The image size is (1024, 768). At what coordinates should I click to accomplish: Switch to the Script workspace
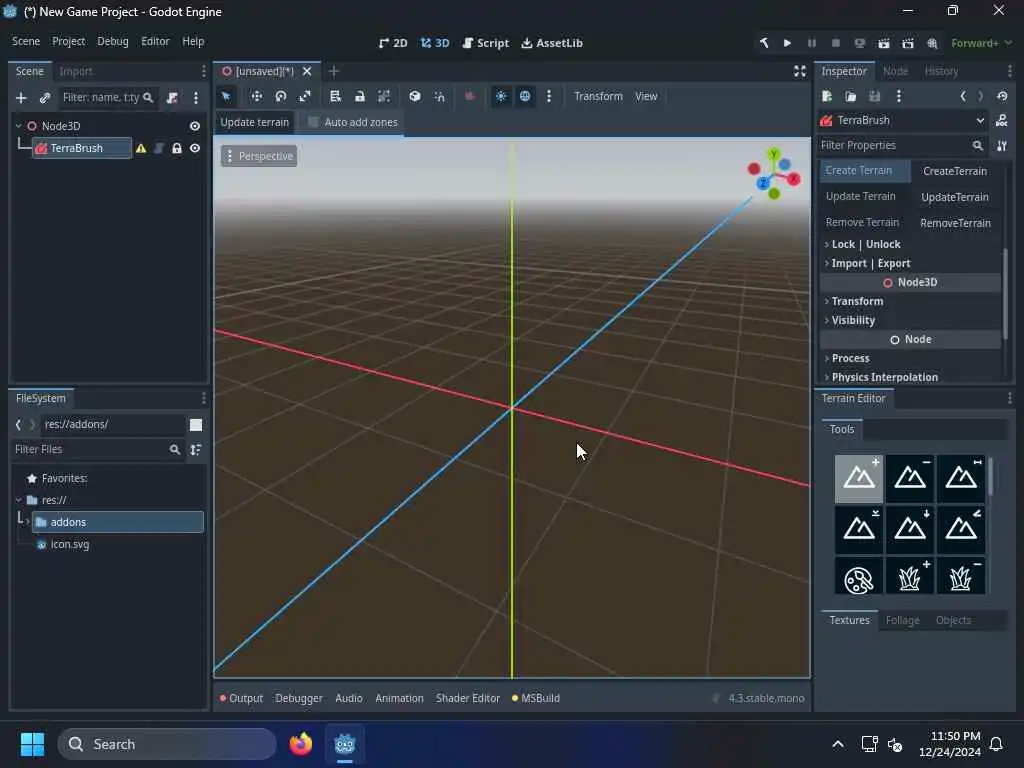(x=485, y=43)
